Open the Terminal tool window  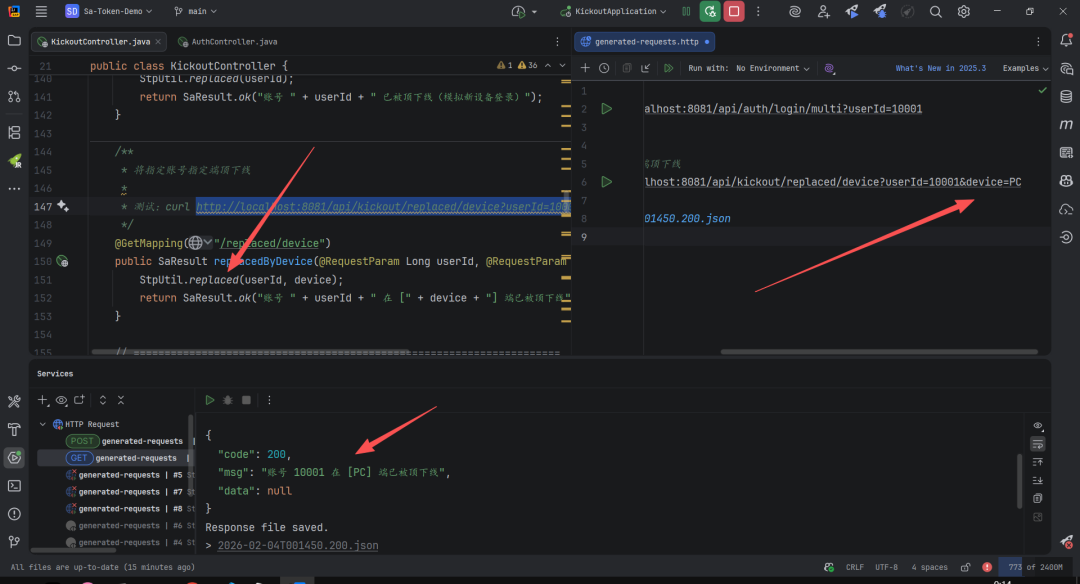coord(14,486)
